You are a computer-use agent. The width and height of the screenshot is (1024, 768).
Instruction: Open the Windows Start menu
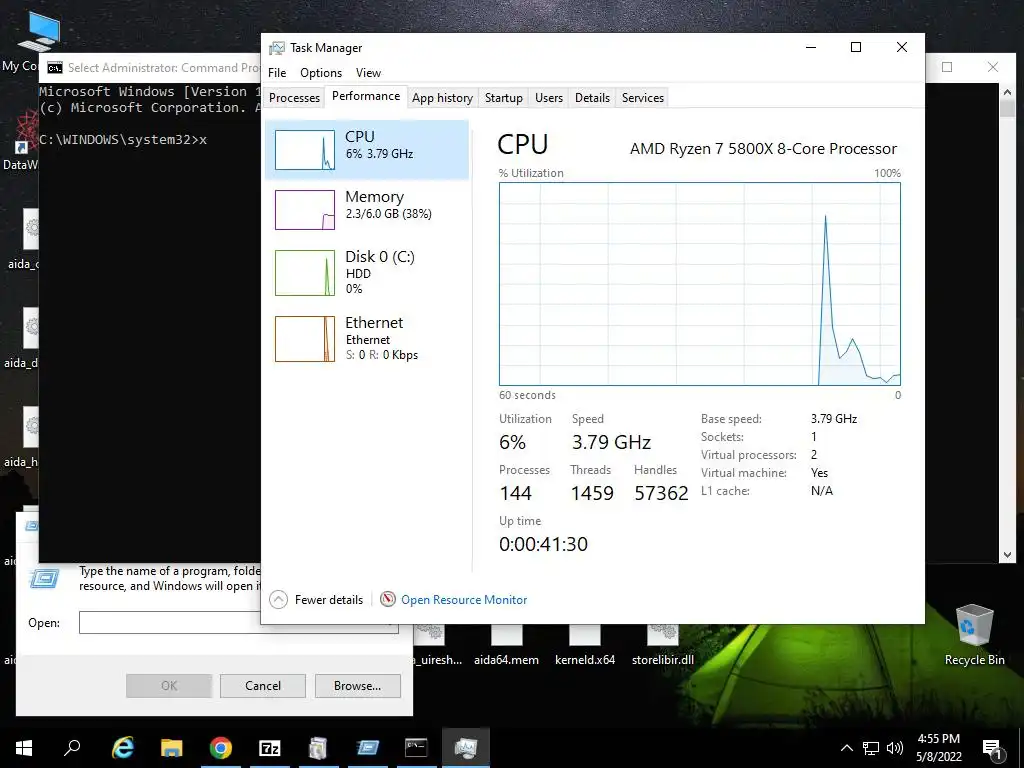(x=24, y=748)
